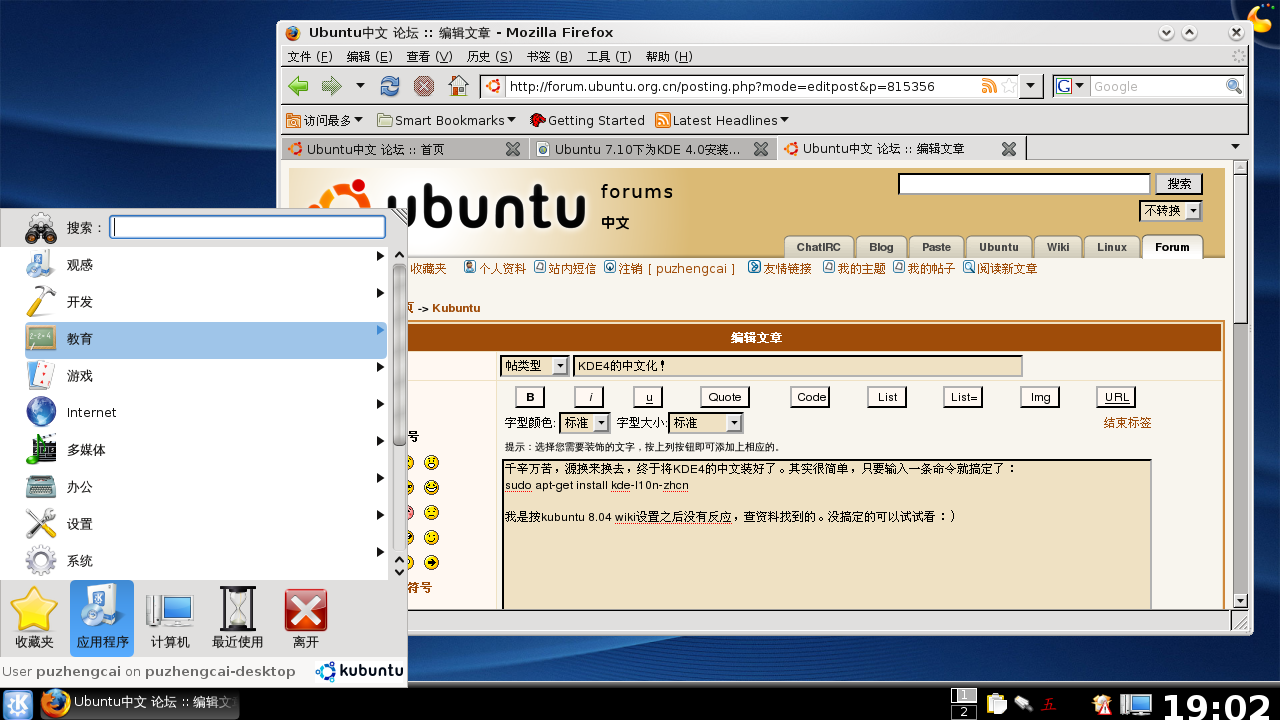Select 应用程序 applications tab in K menu
Image resolution: width=1280 pixels, height=720 pixels.
[102, 619]
